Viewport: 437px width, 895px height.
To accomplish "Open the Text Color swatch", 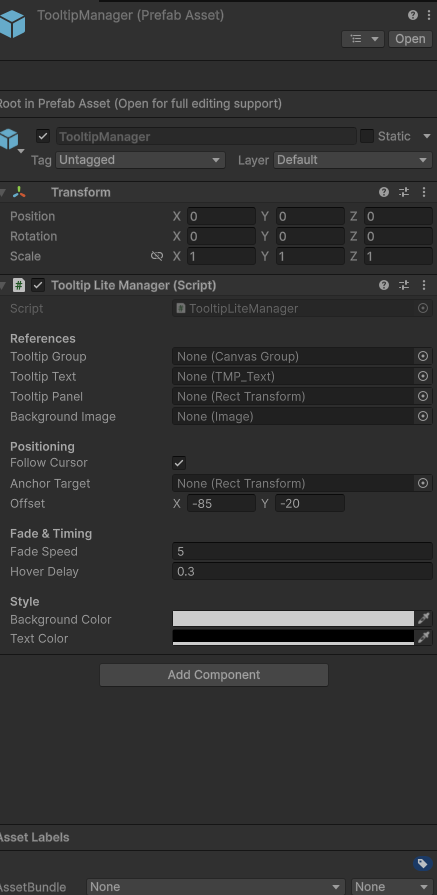I will tap(293, 638).
